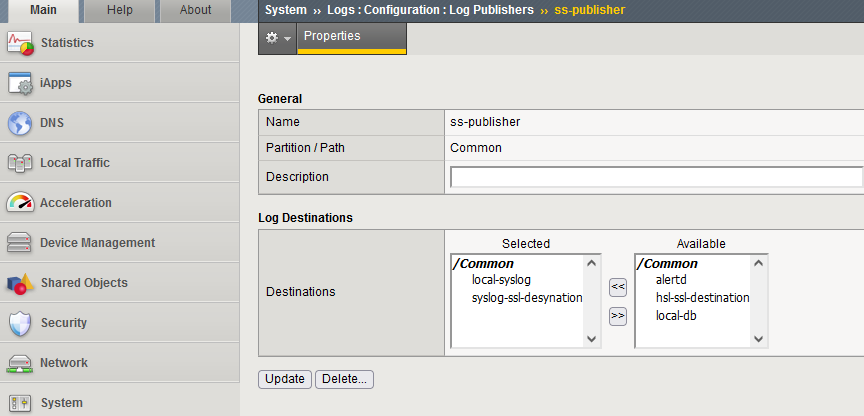Click the Shared Objects icon
The width and height of the screenshot is (864, 416).
(x=20, y=283)
